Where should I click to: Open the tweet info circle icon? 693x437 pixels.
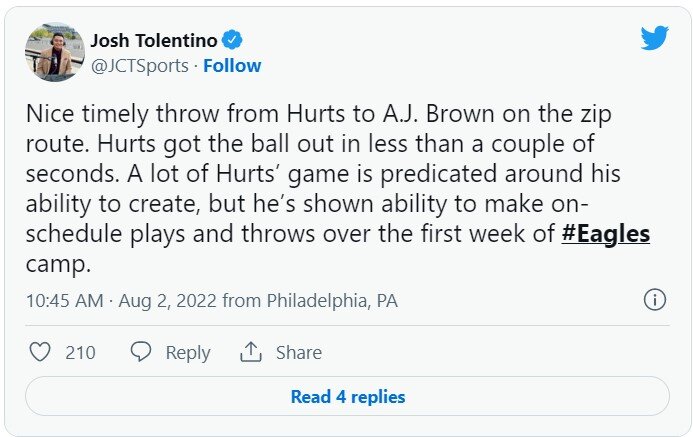(655, 300)
